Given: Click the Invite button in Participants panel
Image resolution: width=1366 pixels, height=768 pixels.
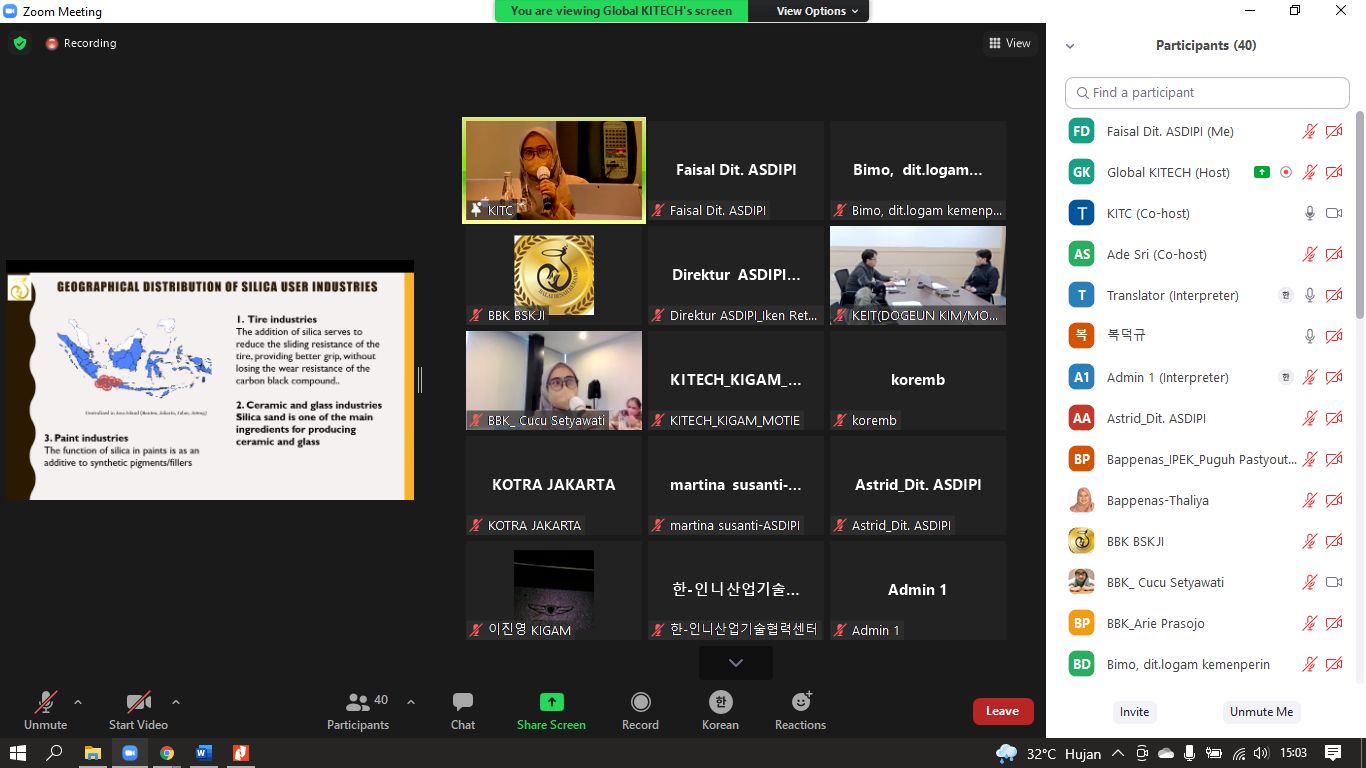Looking at the screenshot, I should point(1134,712).
